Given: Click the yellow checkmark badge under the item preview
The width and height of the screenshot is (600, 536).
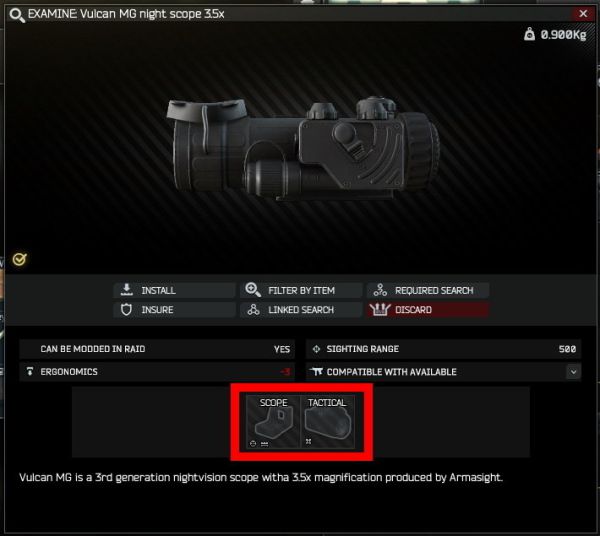Looking at the screenshot, I should click(x=19, y=259).
